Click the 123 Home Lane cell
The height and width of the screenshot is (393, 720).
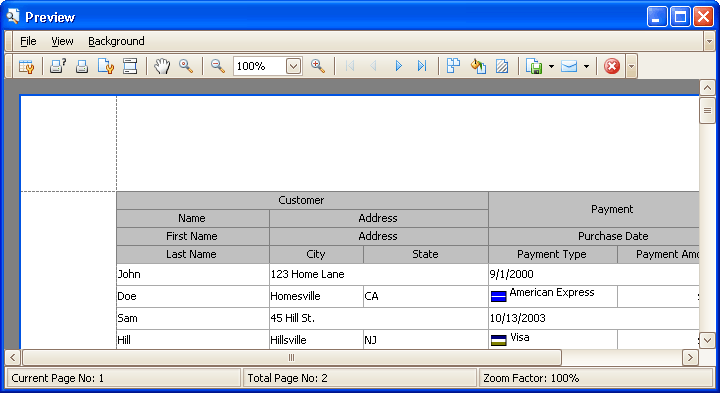pyautogui.click(x=379, y=274)
